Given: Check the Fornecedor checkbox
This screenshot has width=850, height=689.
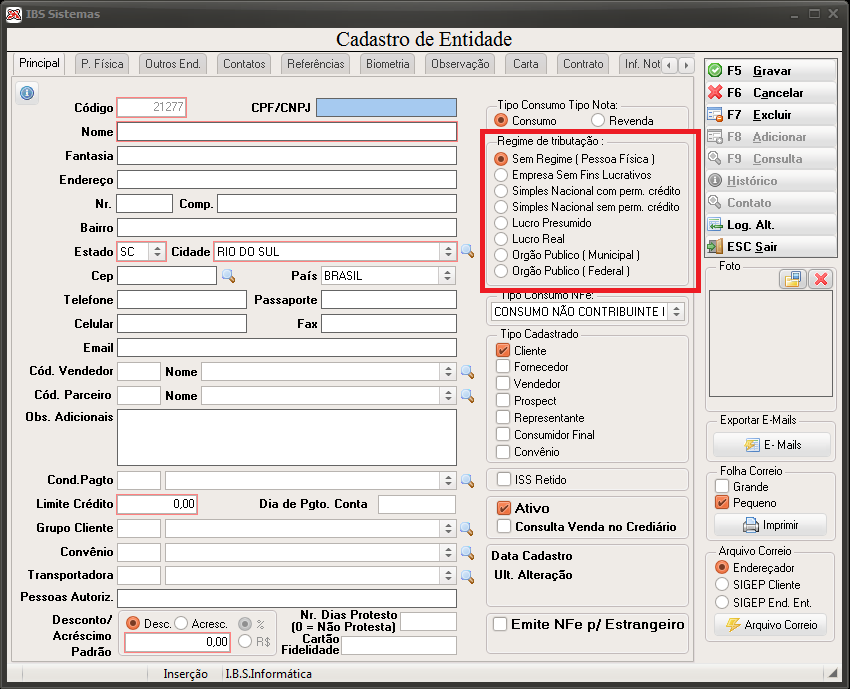Looking at the screenshot, I should tap(503, 366).
